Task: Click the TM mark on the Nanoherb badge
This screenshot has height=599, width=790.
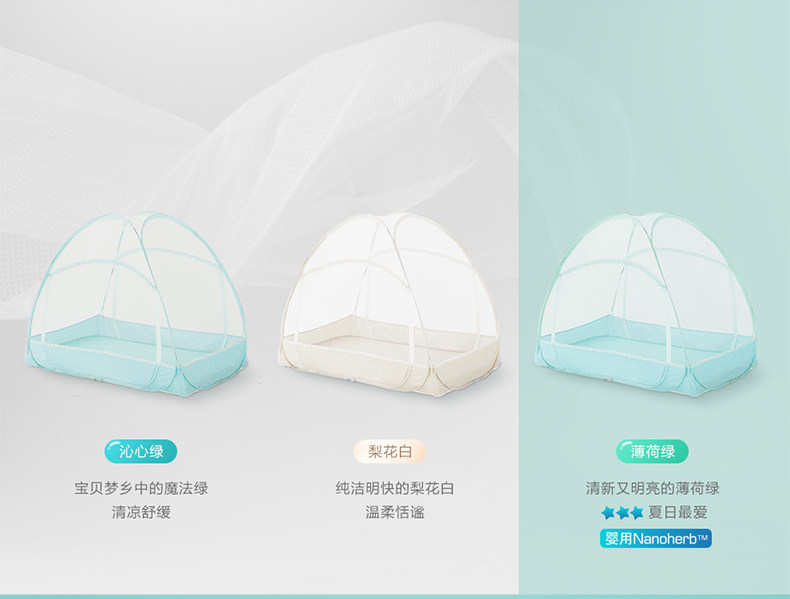Action: click(x=703, y=537)
